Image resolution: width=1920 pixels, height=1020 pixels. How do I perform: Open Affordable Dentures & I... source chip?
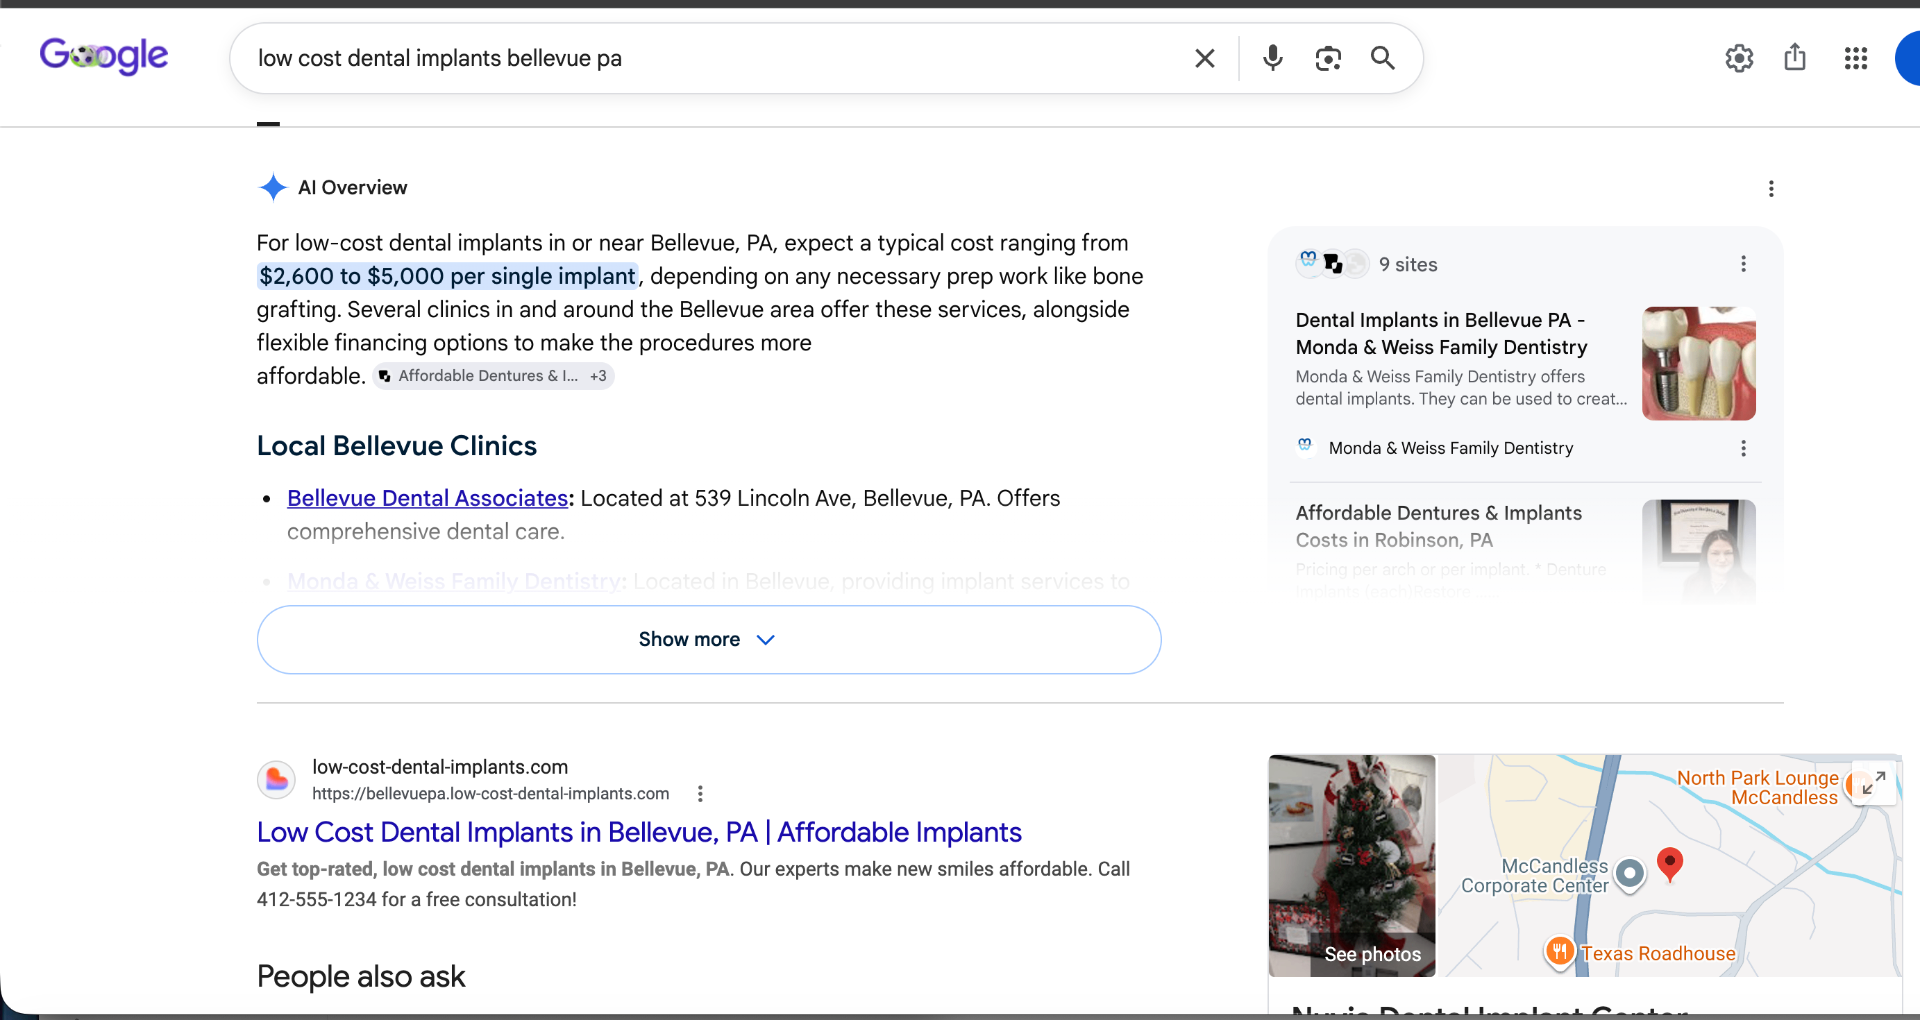(494, 376)
